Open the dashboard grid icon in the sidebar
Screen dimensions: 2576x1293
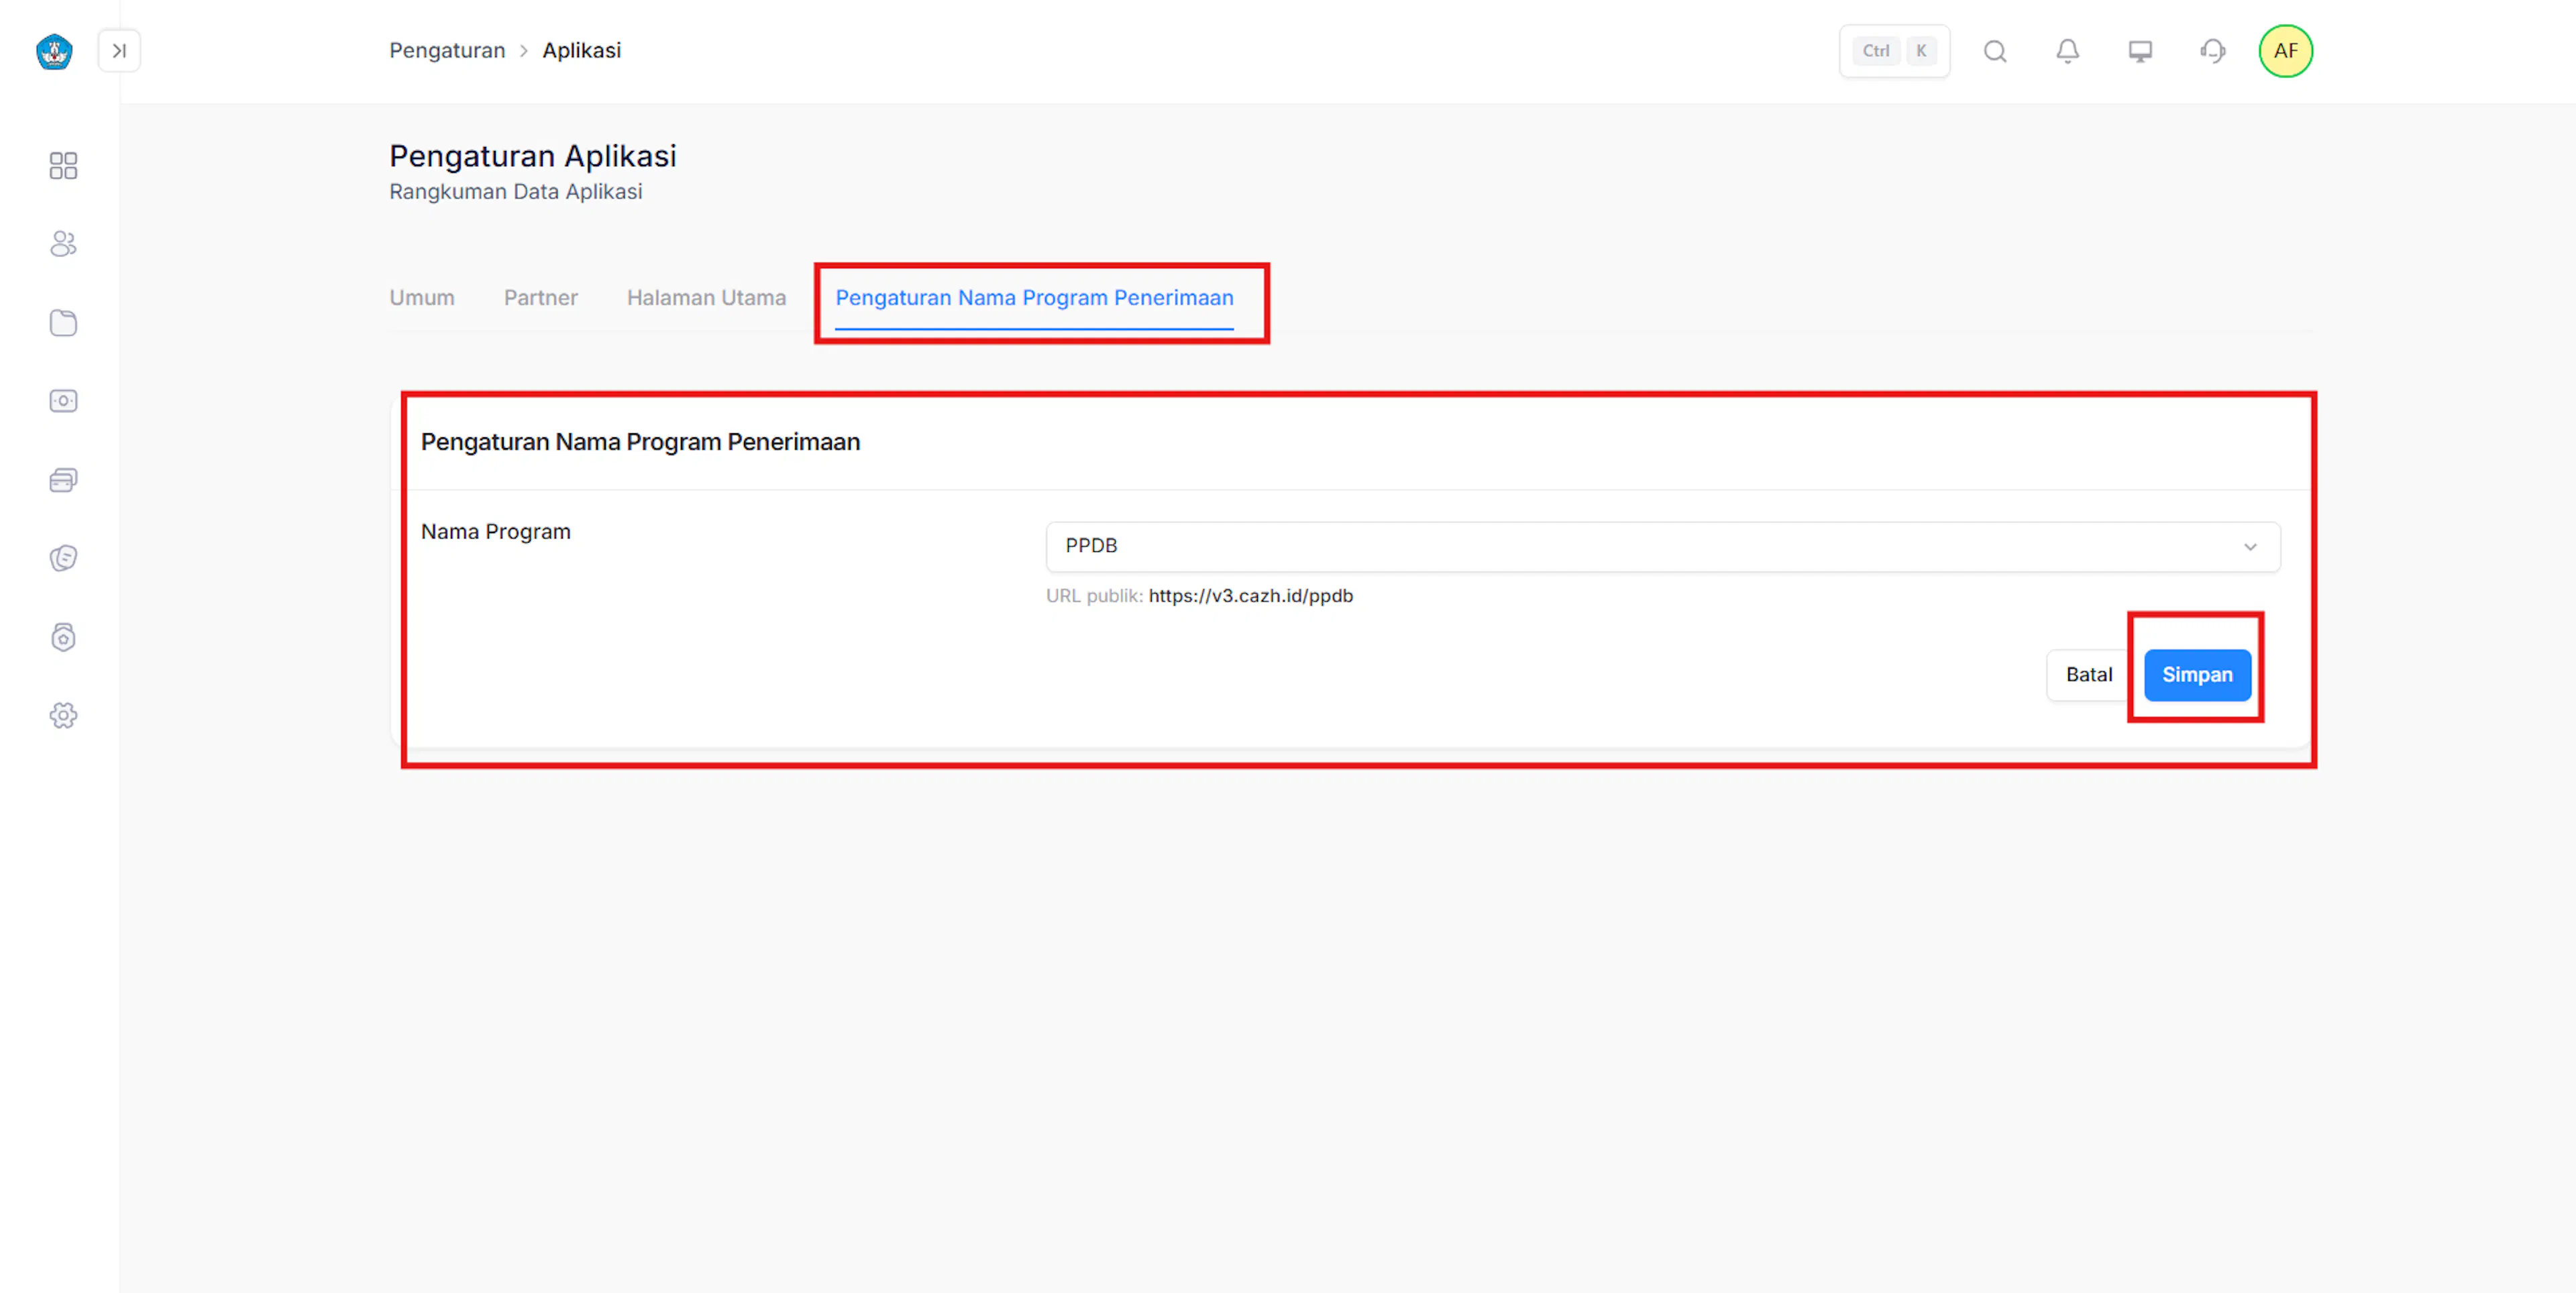point(63,165)
